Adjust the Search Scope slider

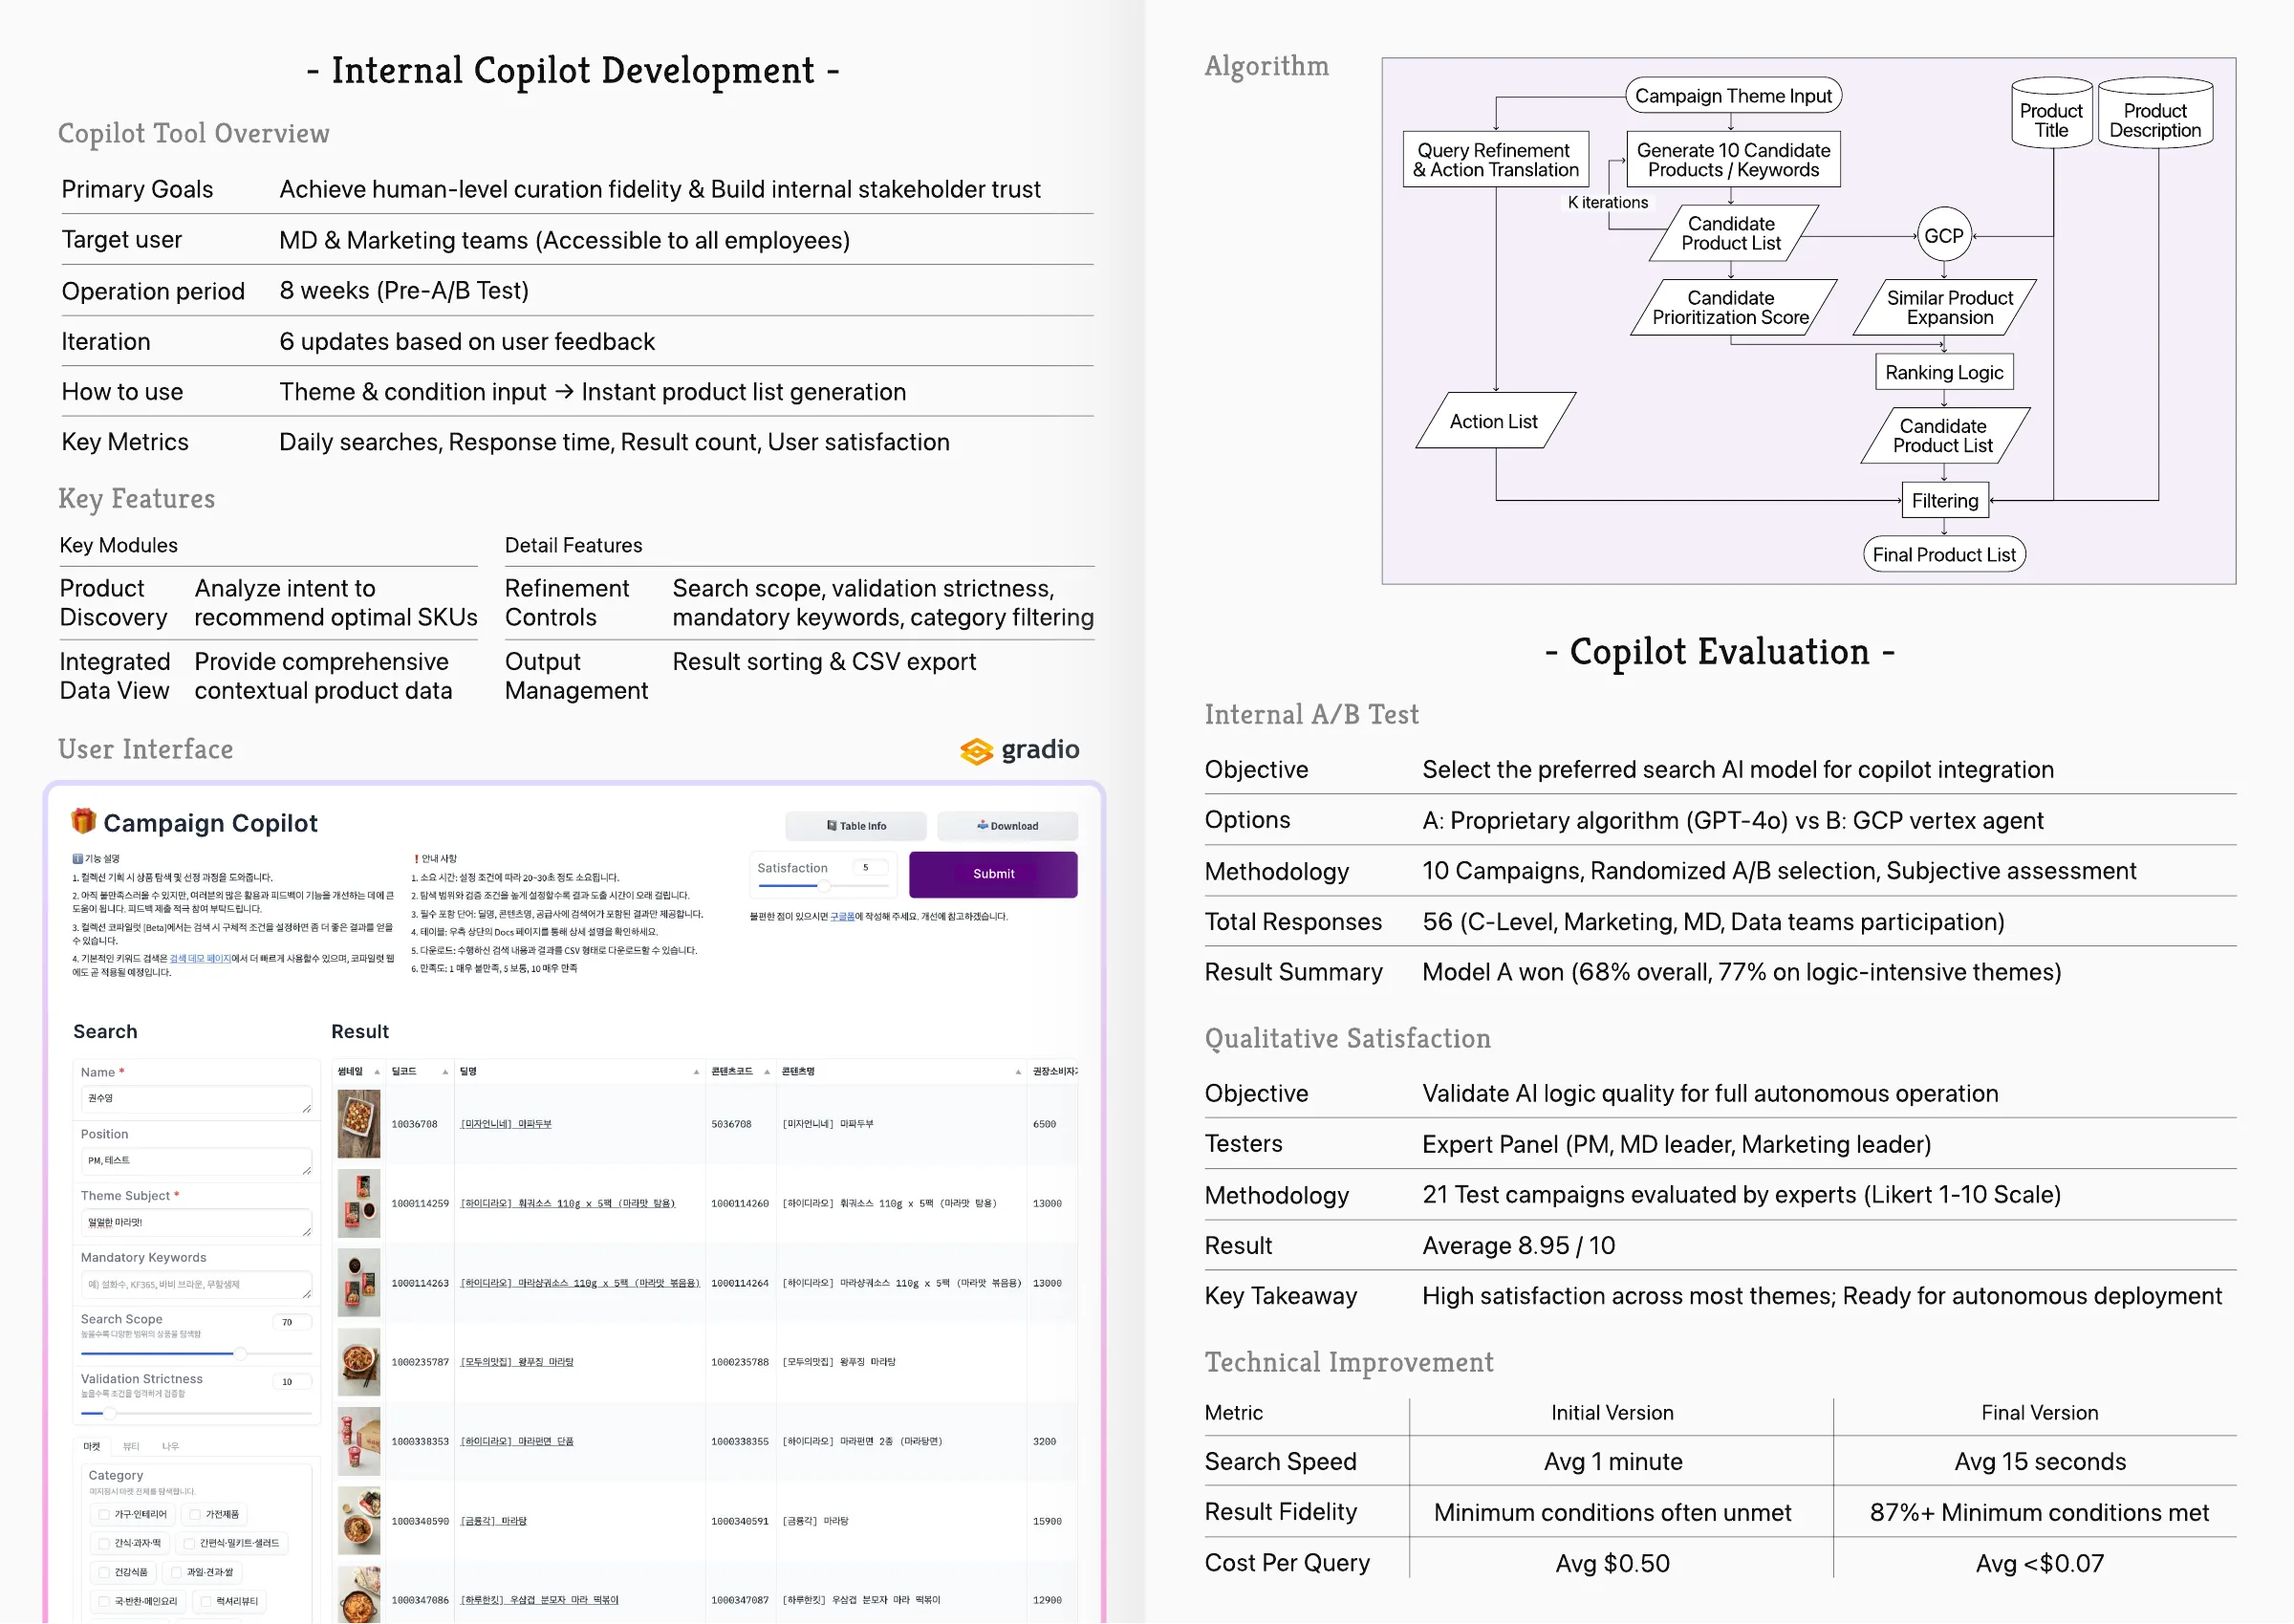pyautogui.click(x=196, y=1353)
